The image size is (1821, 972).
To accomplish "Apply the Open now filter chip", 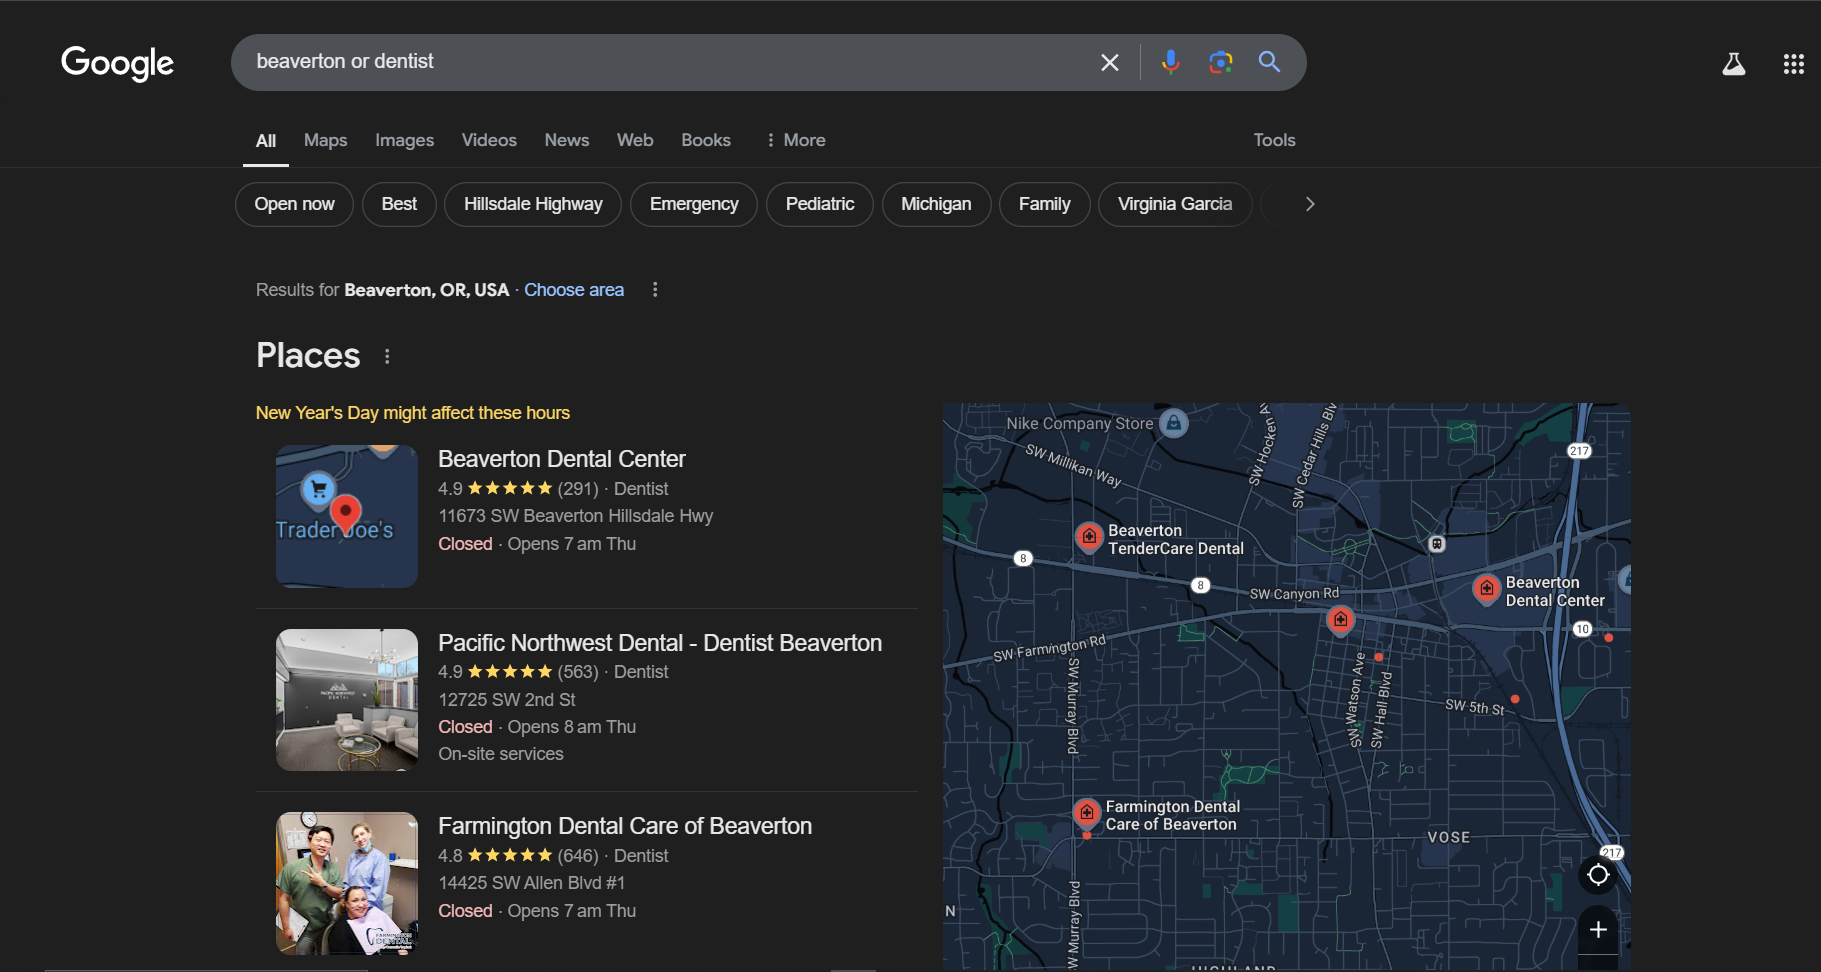I will point(294,204).
